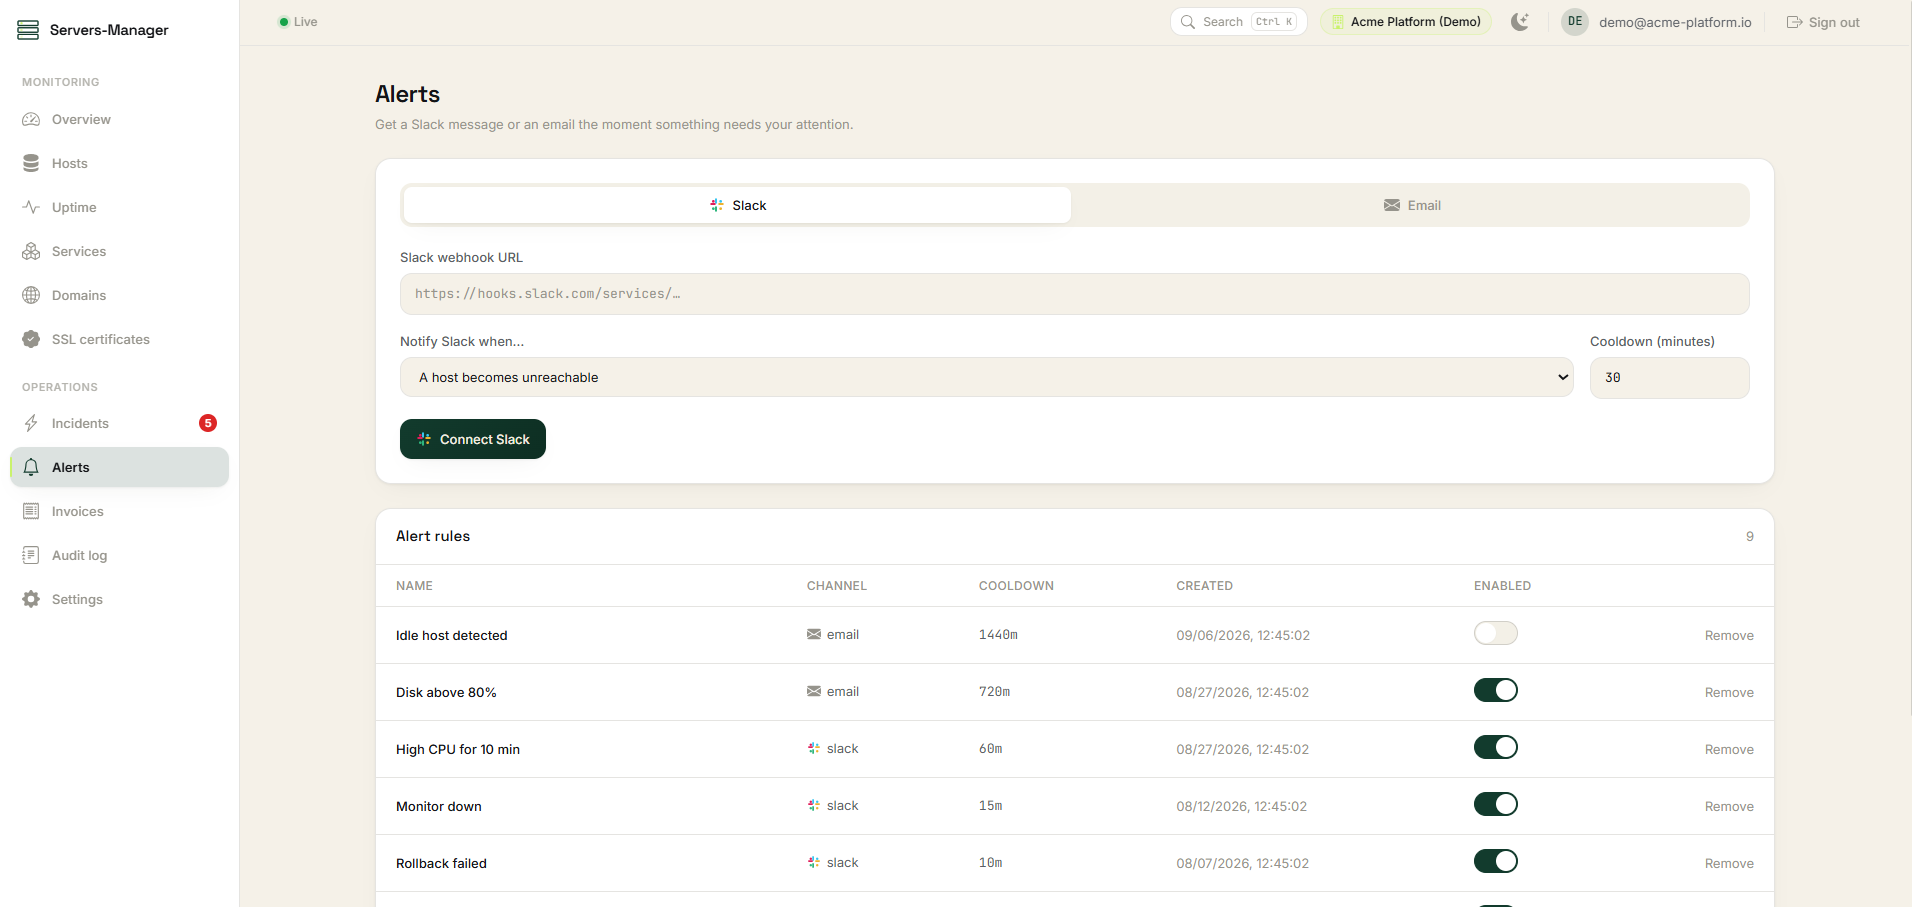Sign out of the account
This screenshot has height=907, width=1912.
pos(1823,22)
